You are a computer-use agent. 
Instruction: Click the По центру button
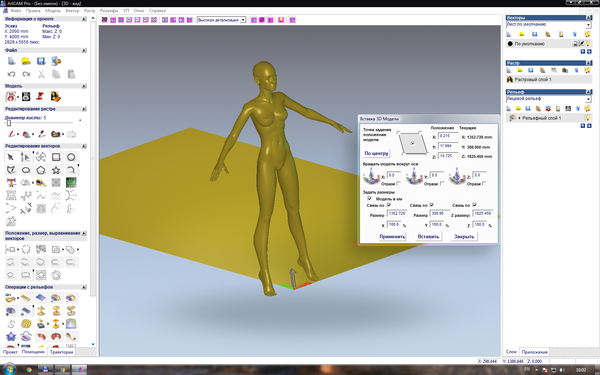(376, 153)
